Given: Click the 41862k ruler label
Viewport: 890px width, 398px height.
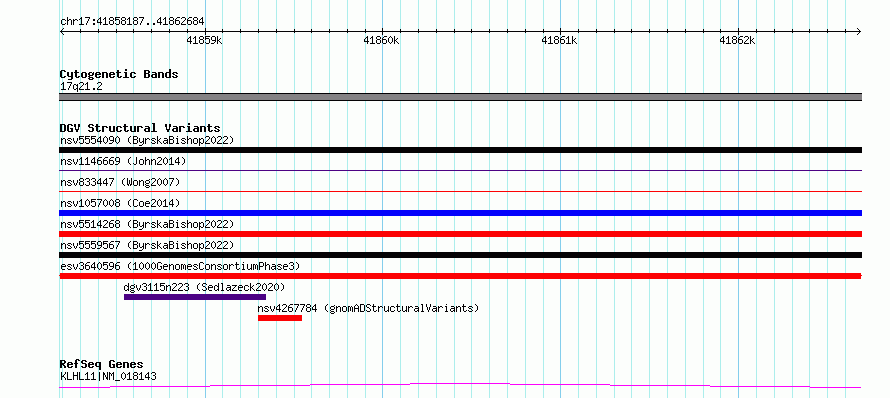Looking at the screenshot, I should click(737, 40).
